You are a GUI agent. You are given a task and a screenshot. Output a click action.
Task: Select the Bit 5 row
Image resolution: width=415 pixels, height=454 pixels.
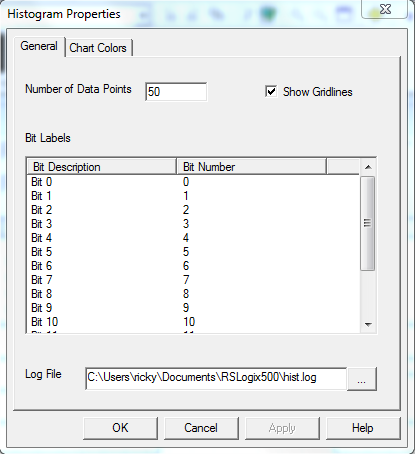[x=193, y=252]
